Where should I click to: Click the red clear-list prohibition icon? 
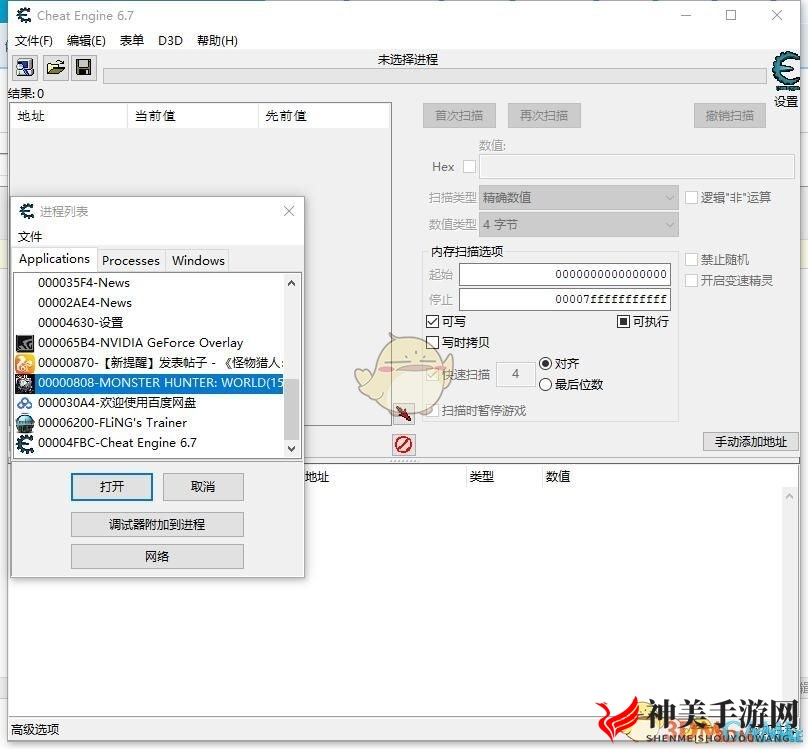[403, 445]
